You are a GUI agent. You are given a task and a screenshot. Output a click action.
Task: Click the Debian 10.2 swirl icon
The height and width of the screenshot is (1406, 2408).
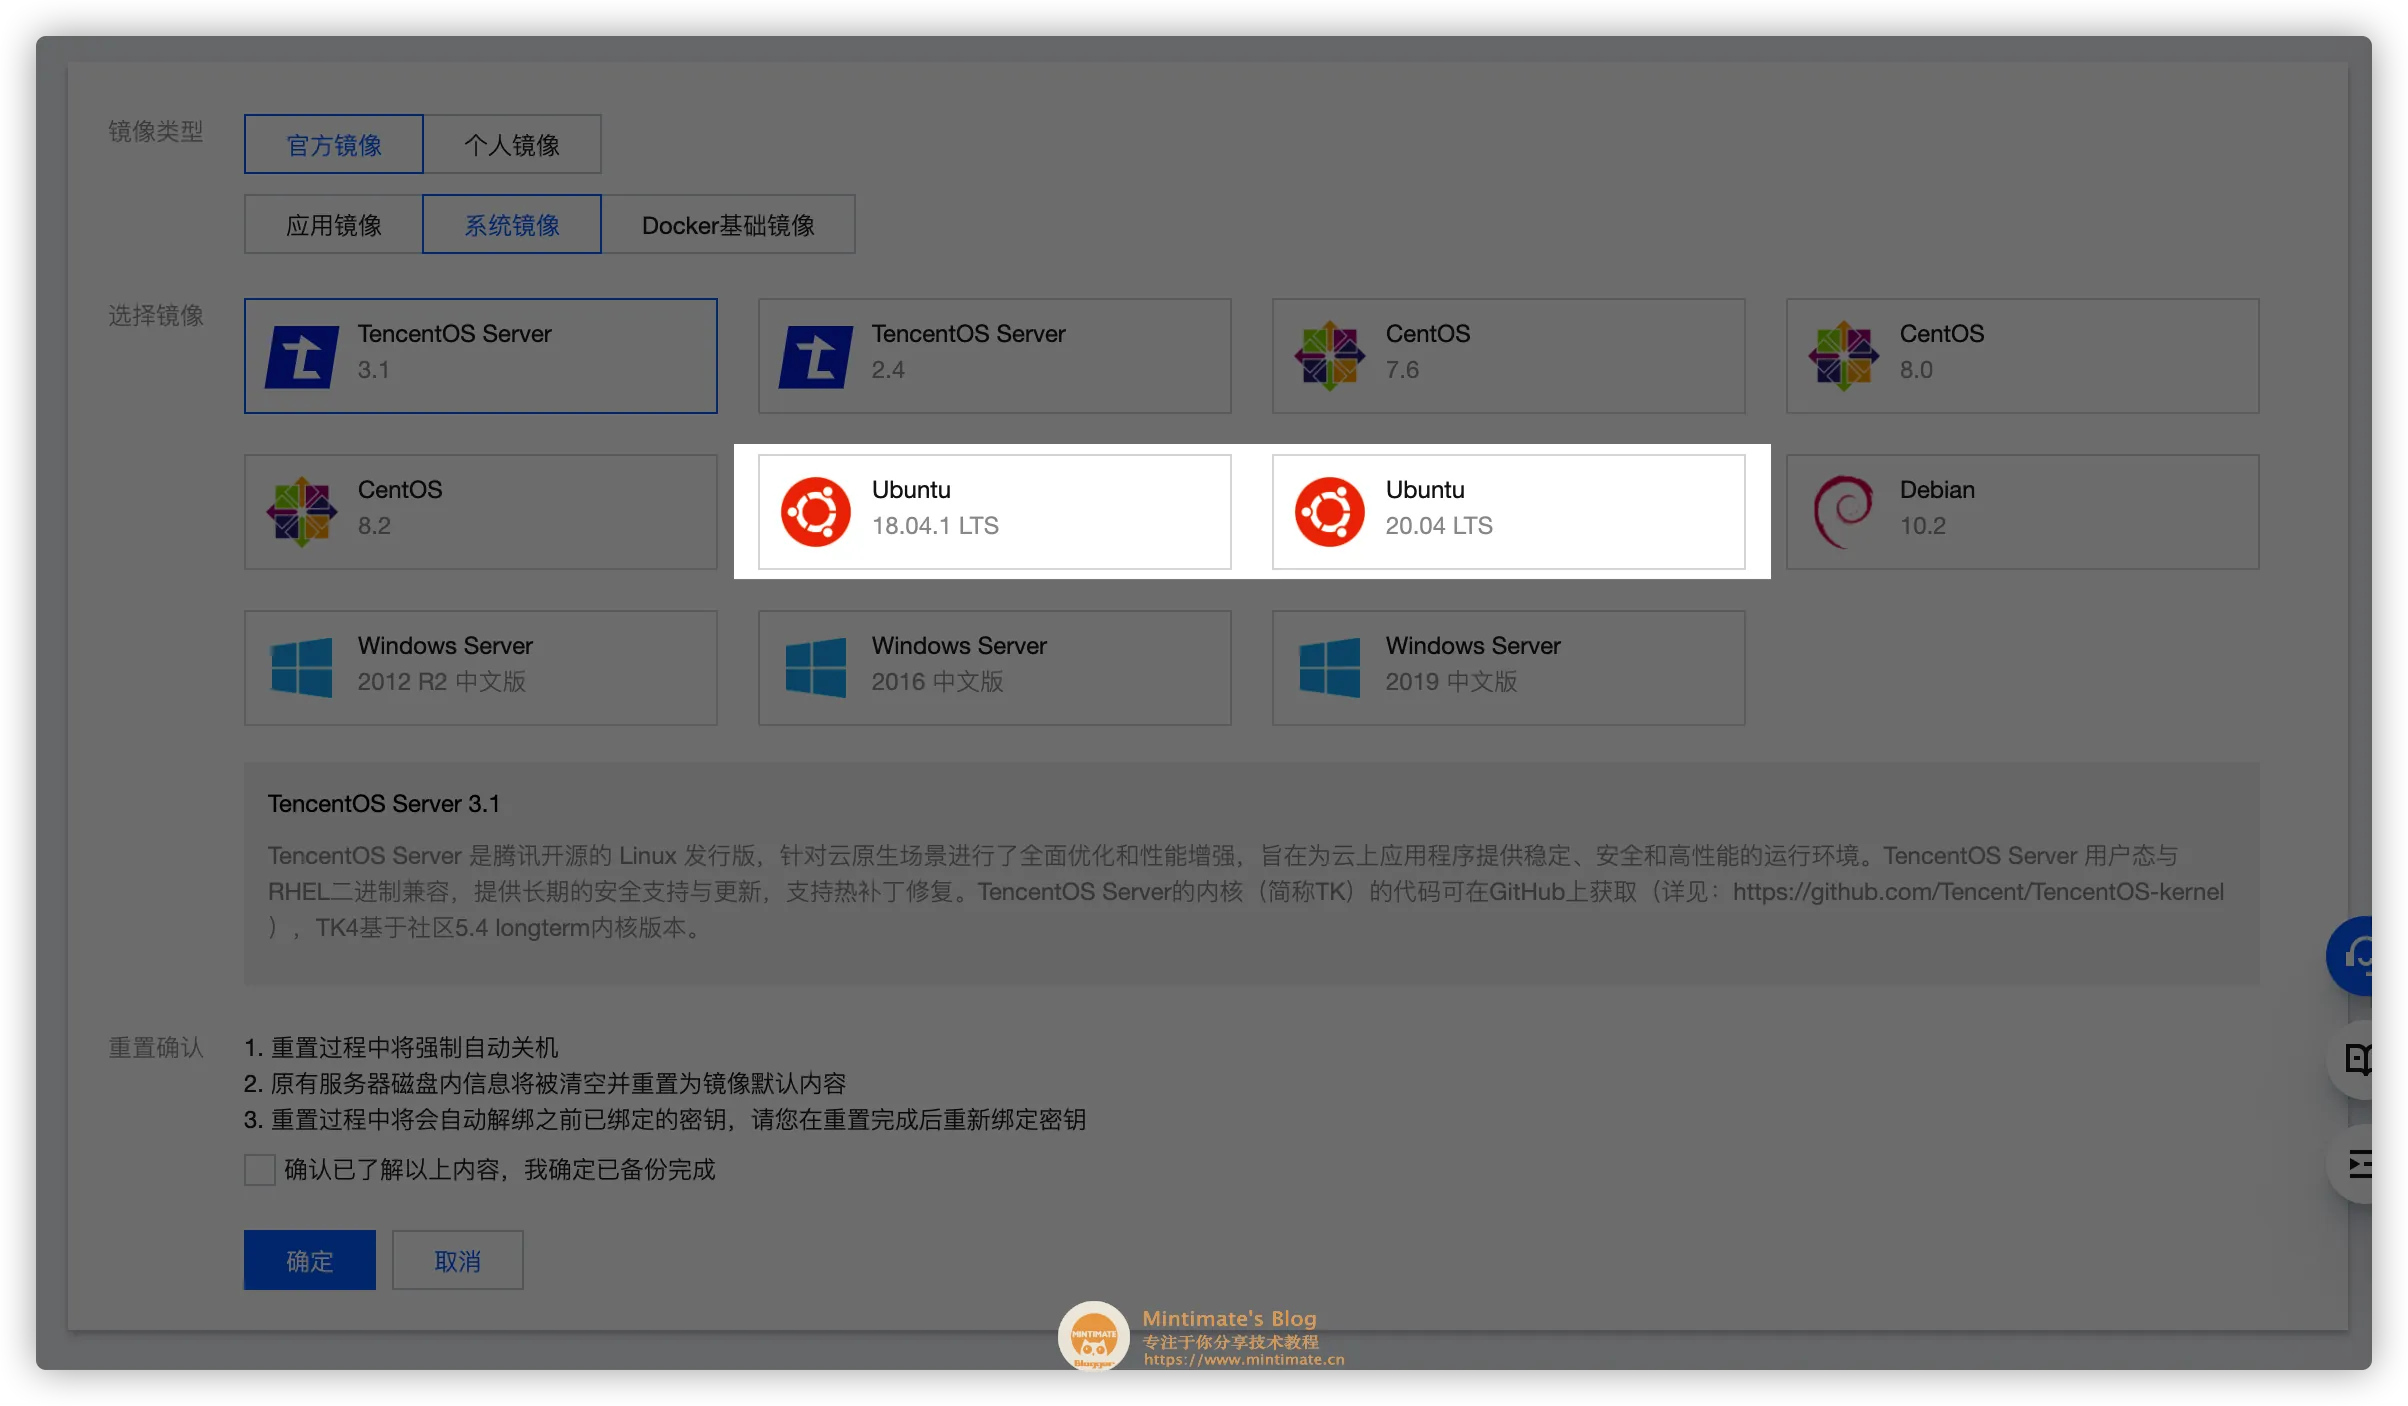(x=1844, y=511)
